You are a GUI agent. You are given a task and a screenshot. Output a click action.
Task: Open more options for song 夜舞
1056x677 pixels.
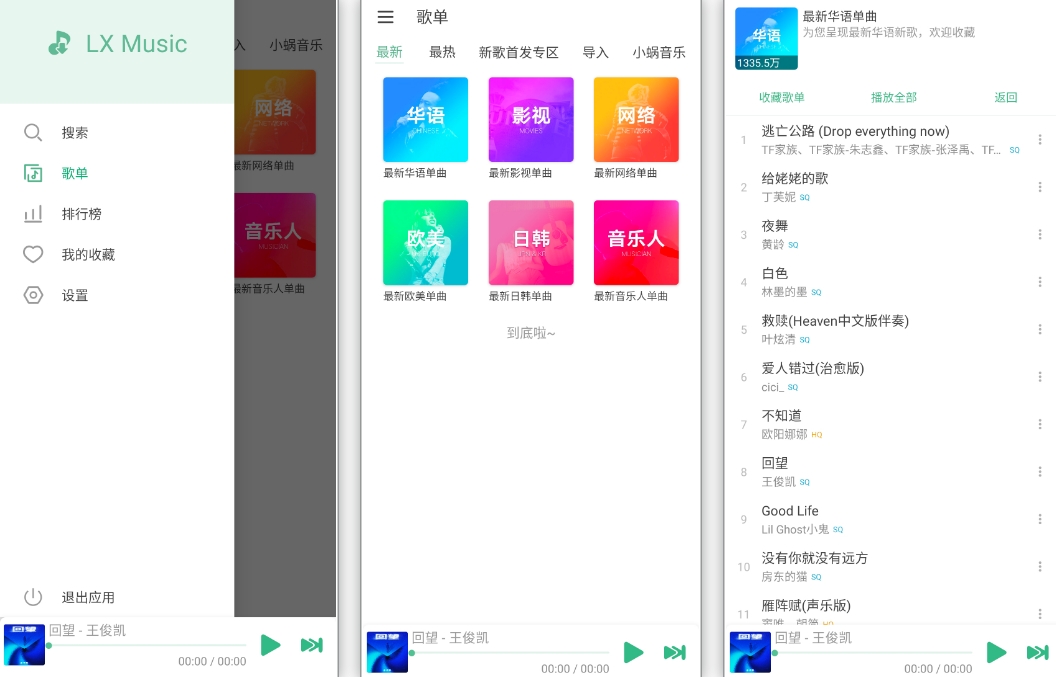1039,235
